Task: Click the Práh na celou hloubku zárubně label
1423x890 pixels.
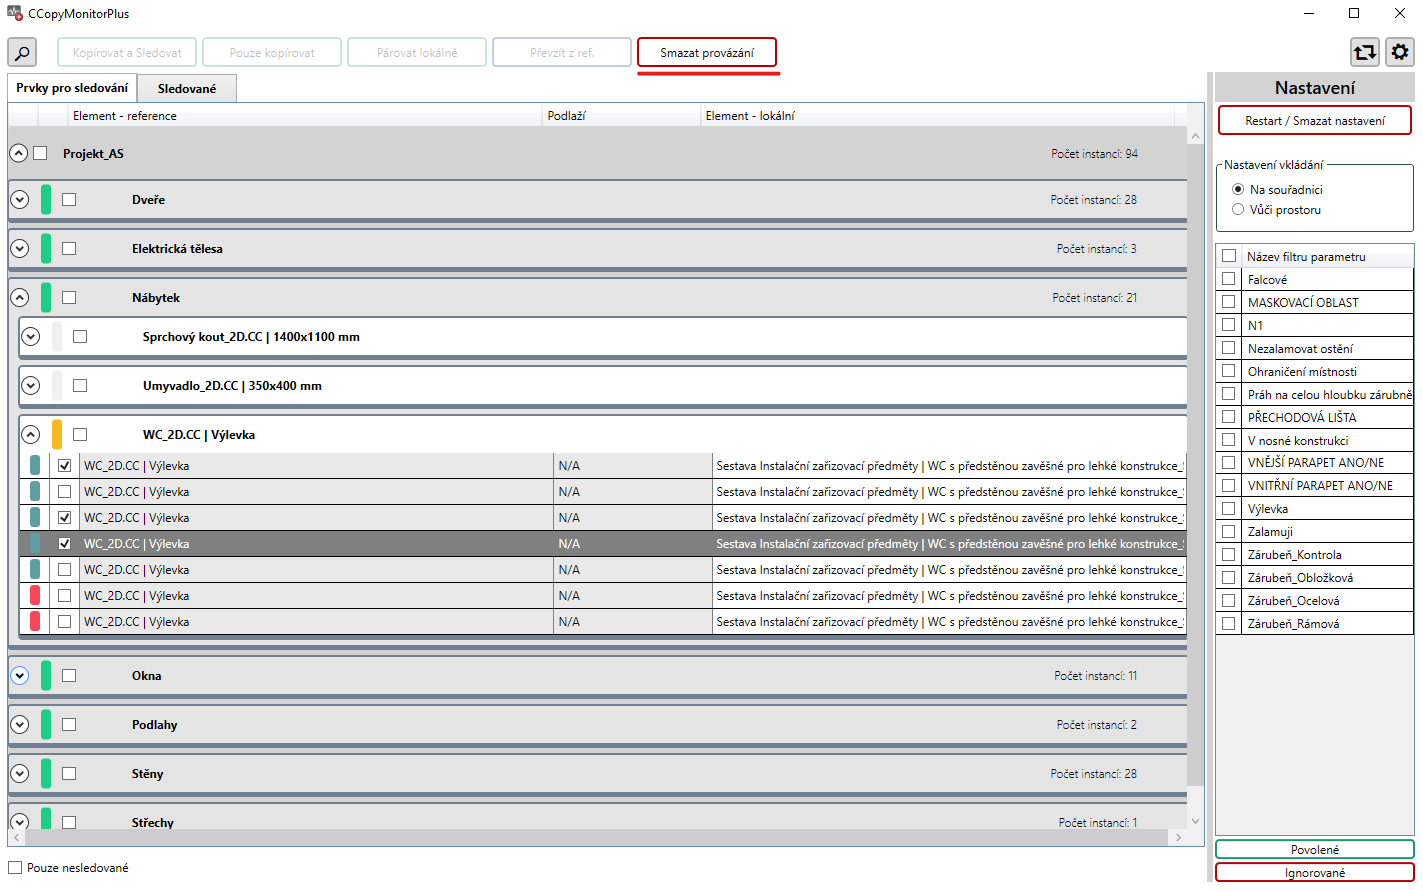Action: click(1330, 394)
